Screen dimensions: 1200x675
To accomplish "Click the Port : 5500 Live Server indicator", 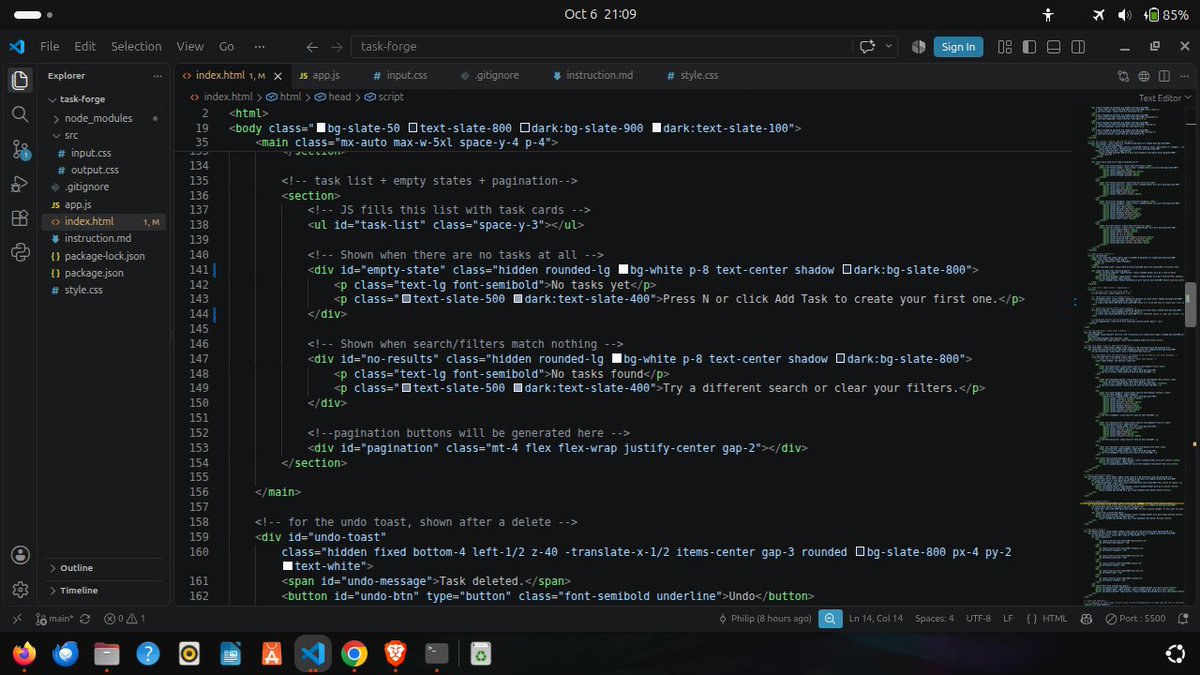I will (x=1135, y=618).
